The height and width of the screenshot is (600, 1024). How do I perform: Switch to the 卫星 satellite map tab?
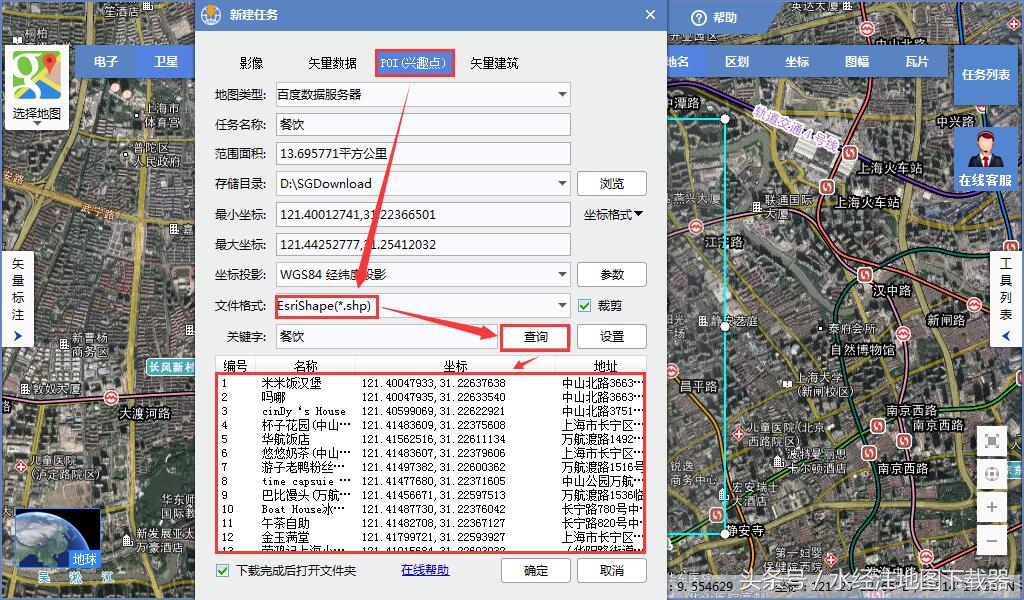pyautogui.click(x=166, y=61)
